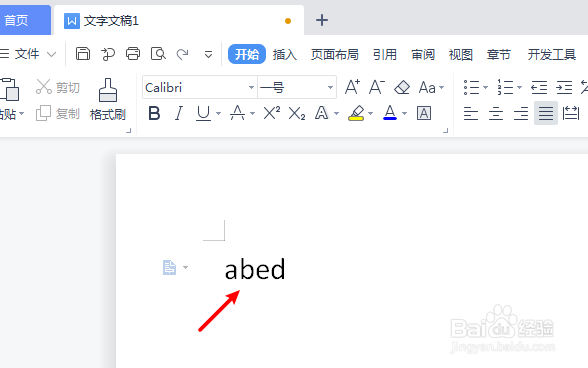588x368 pixels.
Task: Apply text effects outline A icon
Action: coord(321,113)
